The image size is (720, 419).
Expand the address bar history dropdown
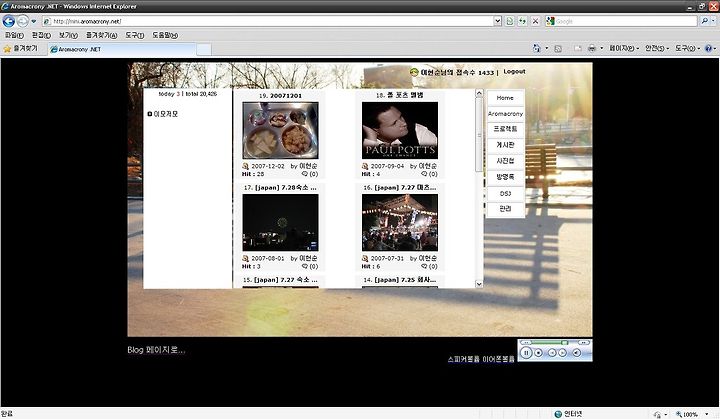[497, 21]
